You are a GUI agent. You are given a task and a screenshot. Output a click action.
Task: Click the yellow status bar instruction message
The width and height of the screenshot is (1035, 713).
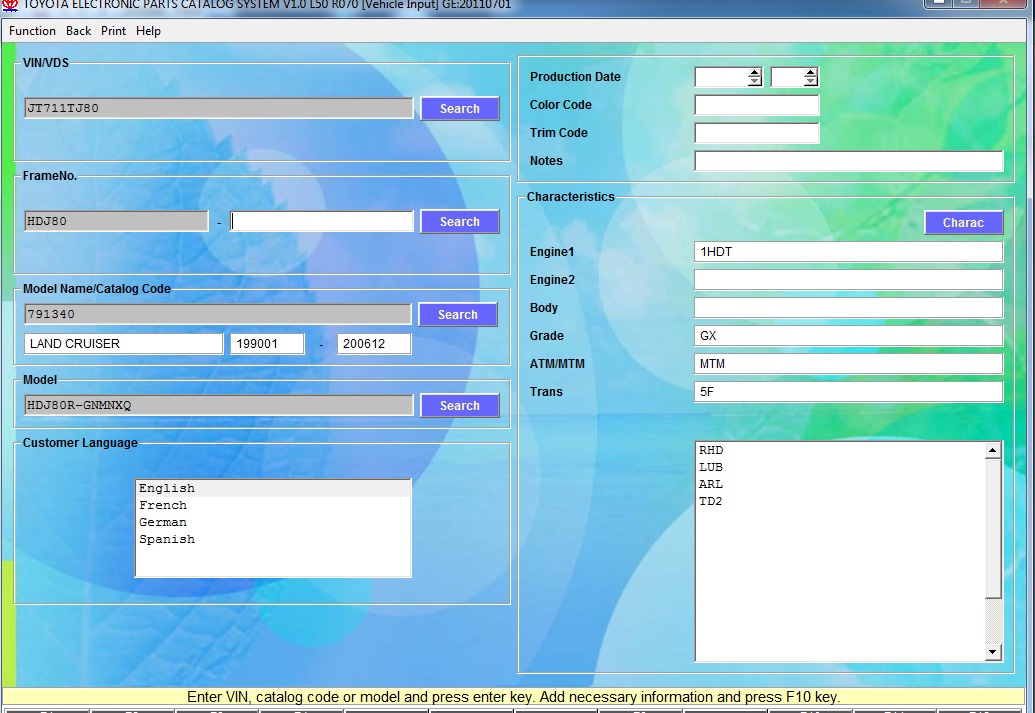pyautogui.click(x=514, y=697)
